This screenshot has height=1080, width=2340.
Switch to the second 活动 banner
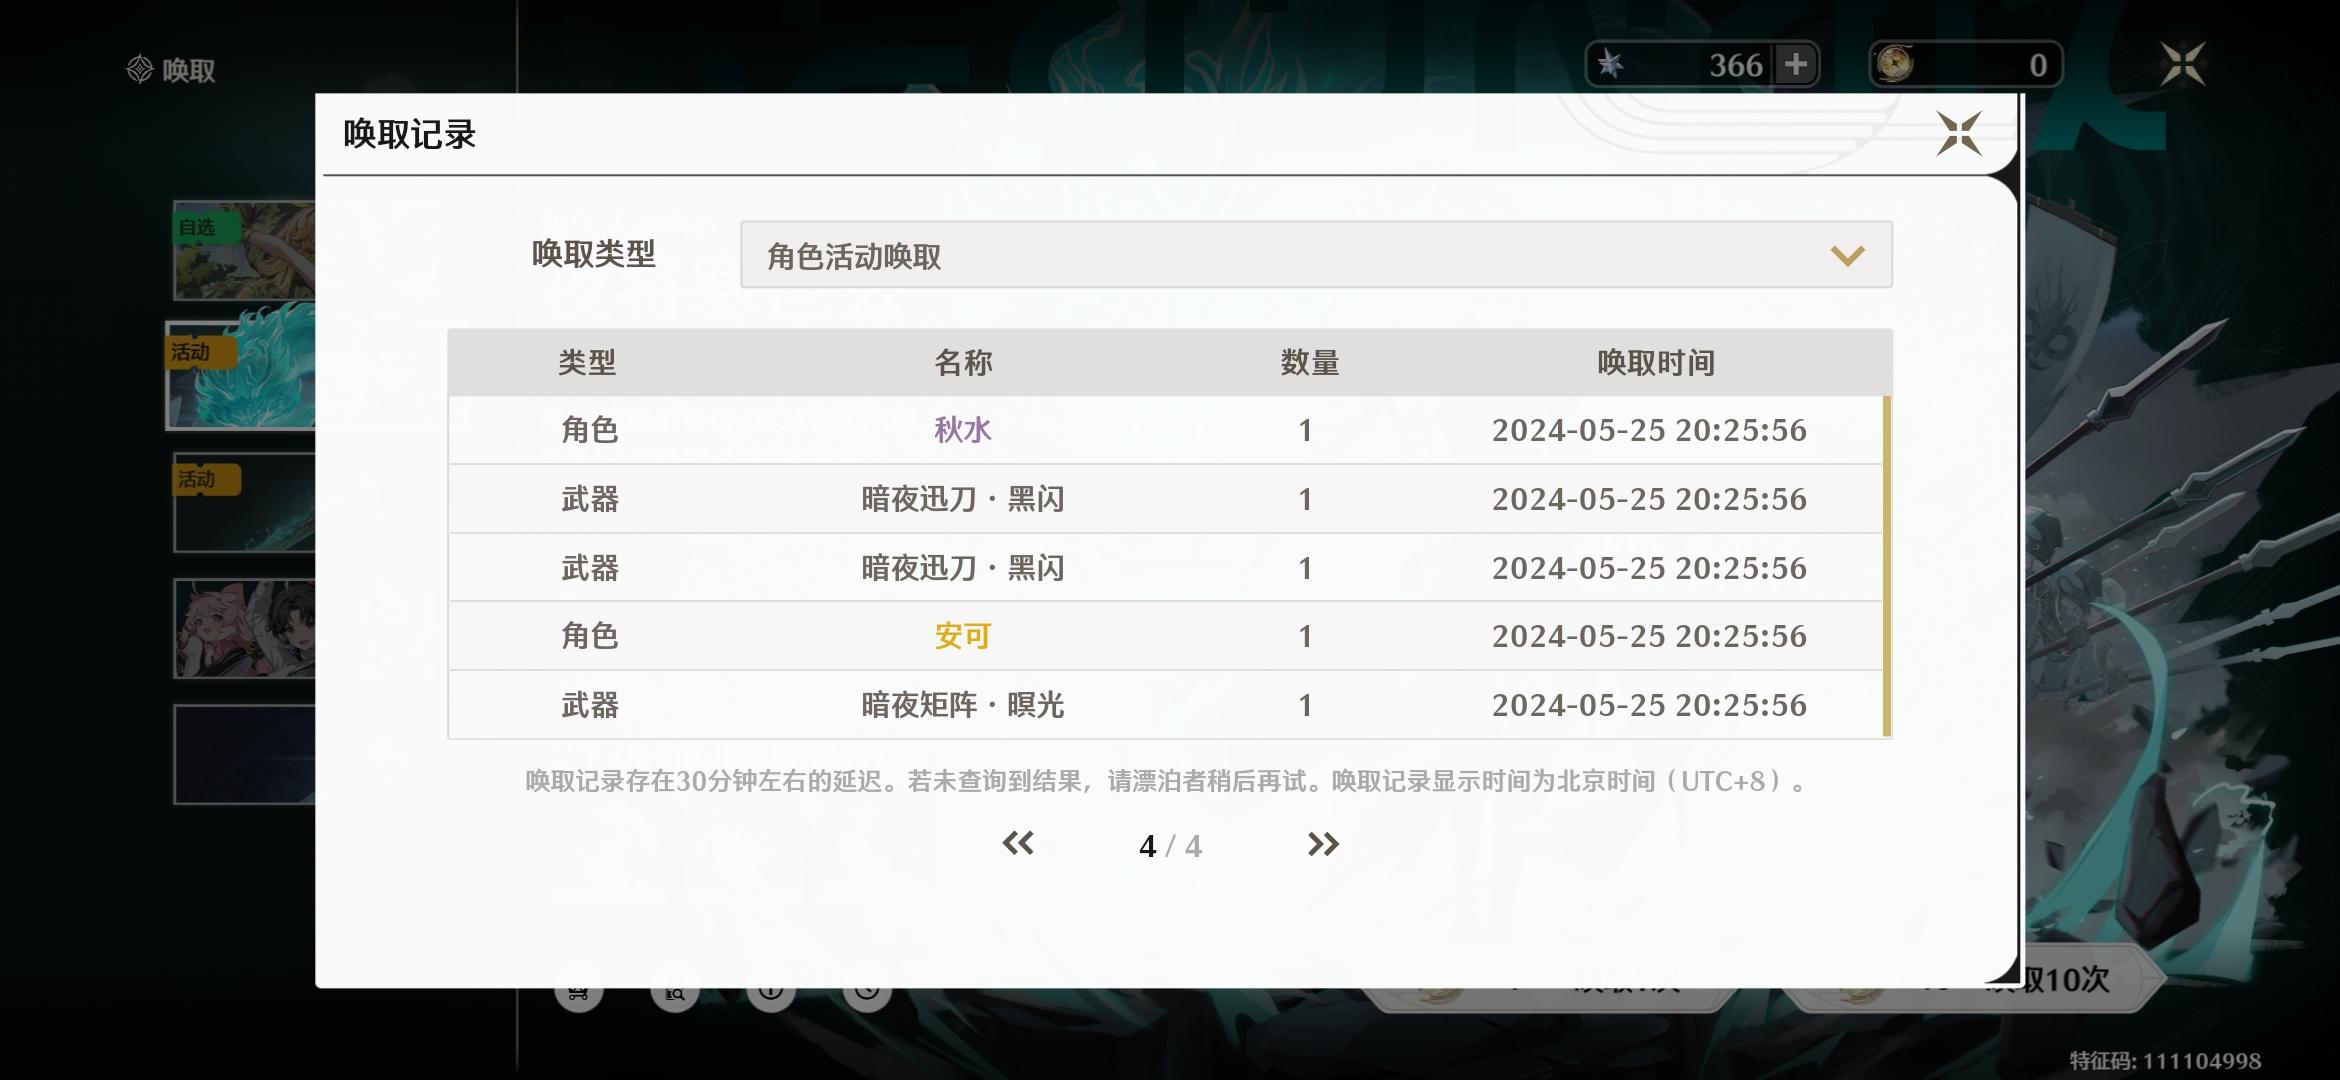(244, 502)
